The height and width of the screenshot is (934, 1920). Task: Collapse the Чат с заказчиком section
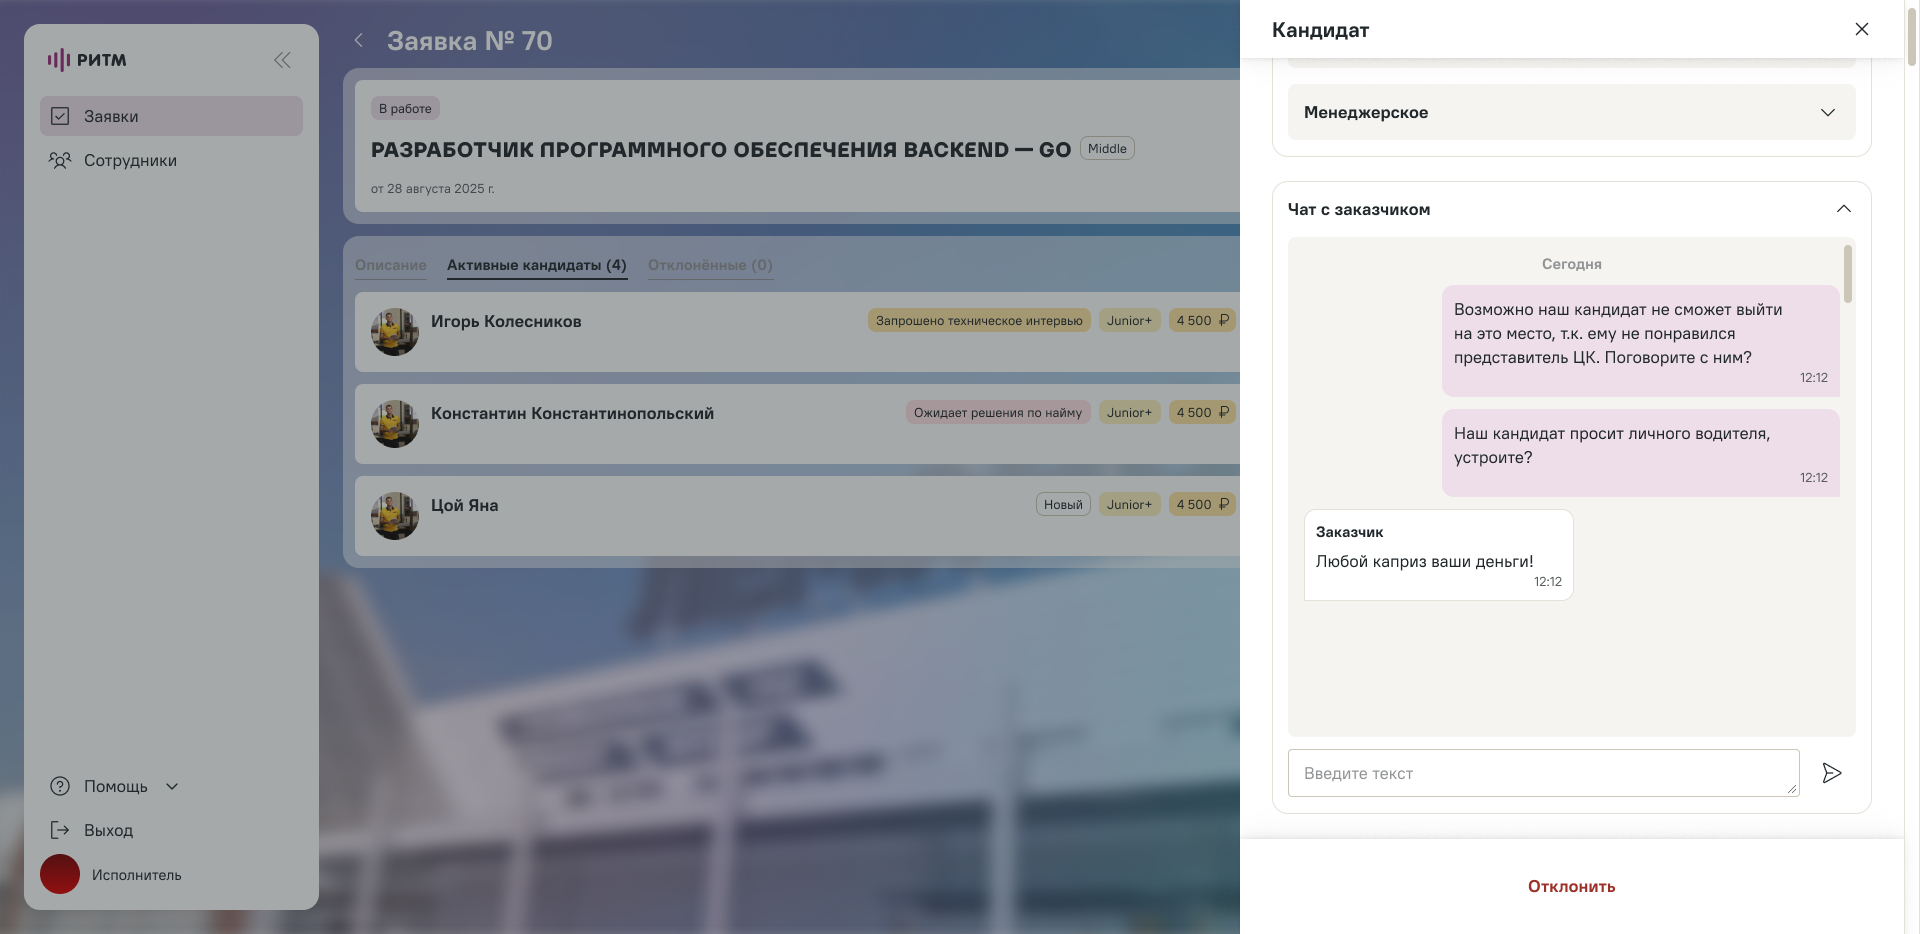click(1845, 208)
